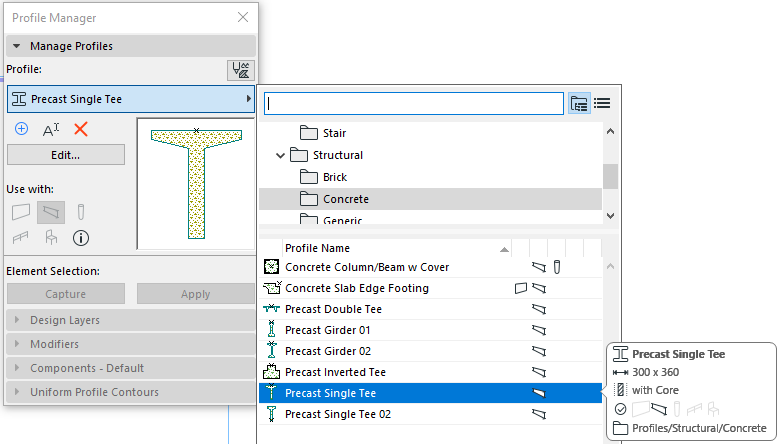Toggle Use with Wall icon

point(21,212)
